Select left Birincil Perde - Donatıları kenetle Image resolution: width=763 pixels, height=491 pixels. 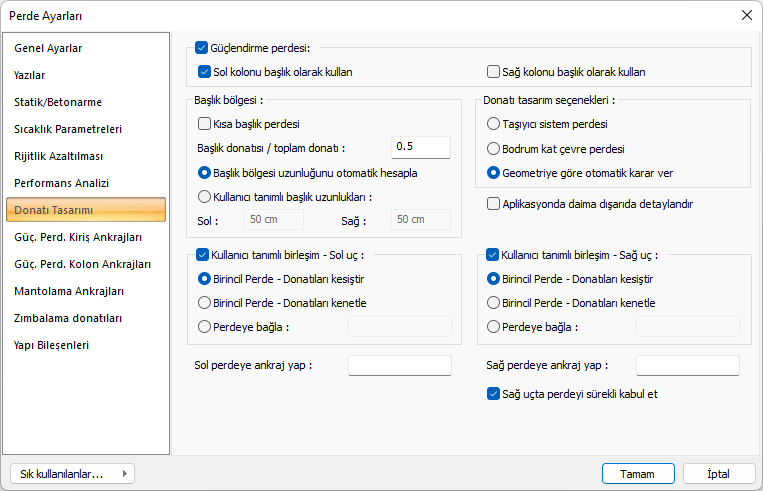205,302
